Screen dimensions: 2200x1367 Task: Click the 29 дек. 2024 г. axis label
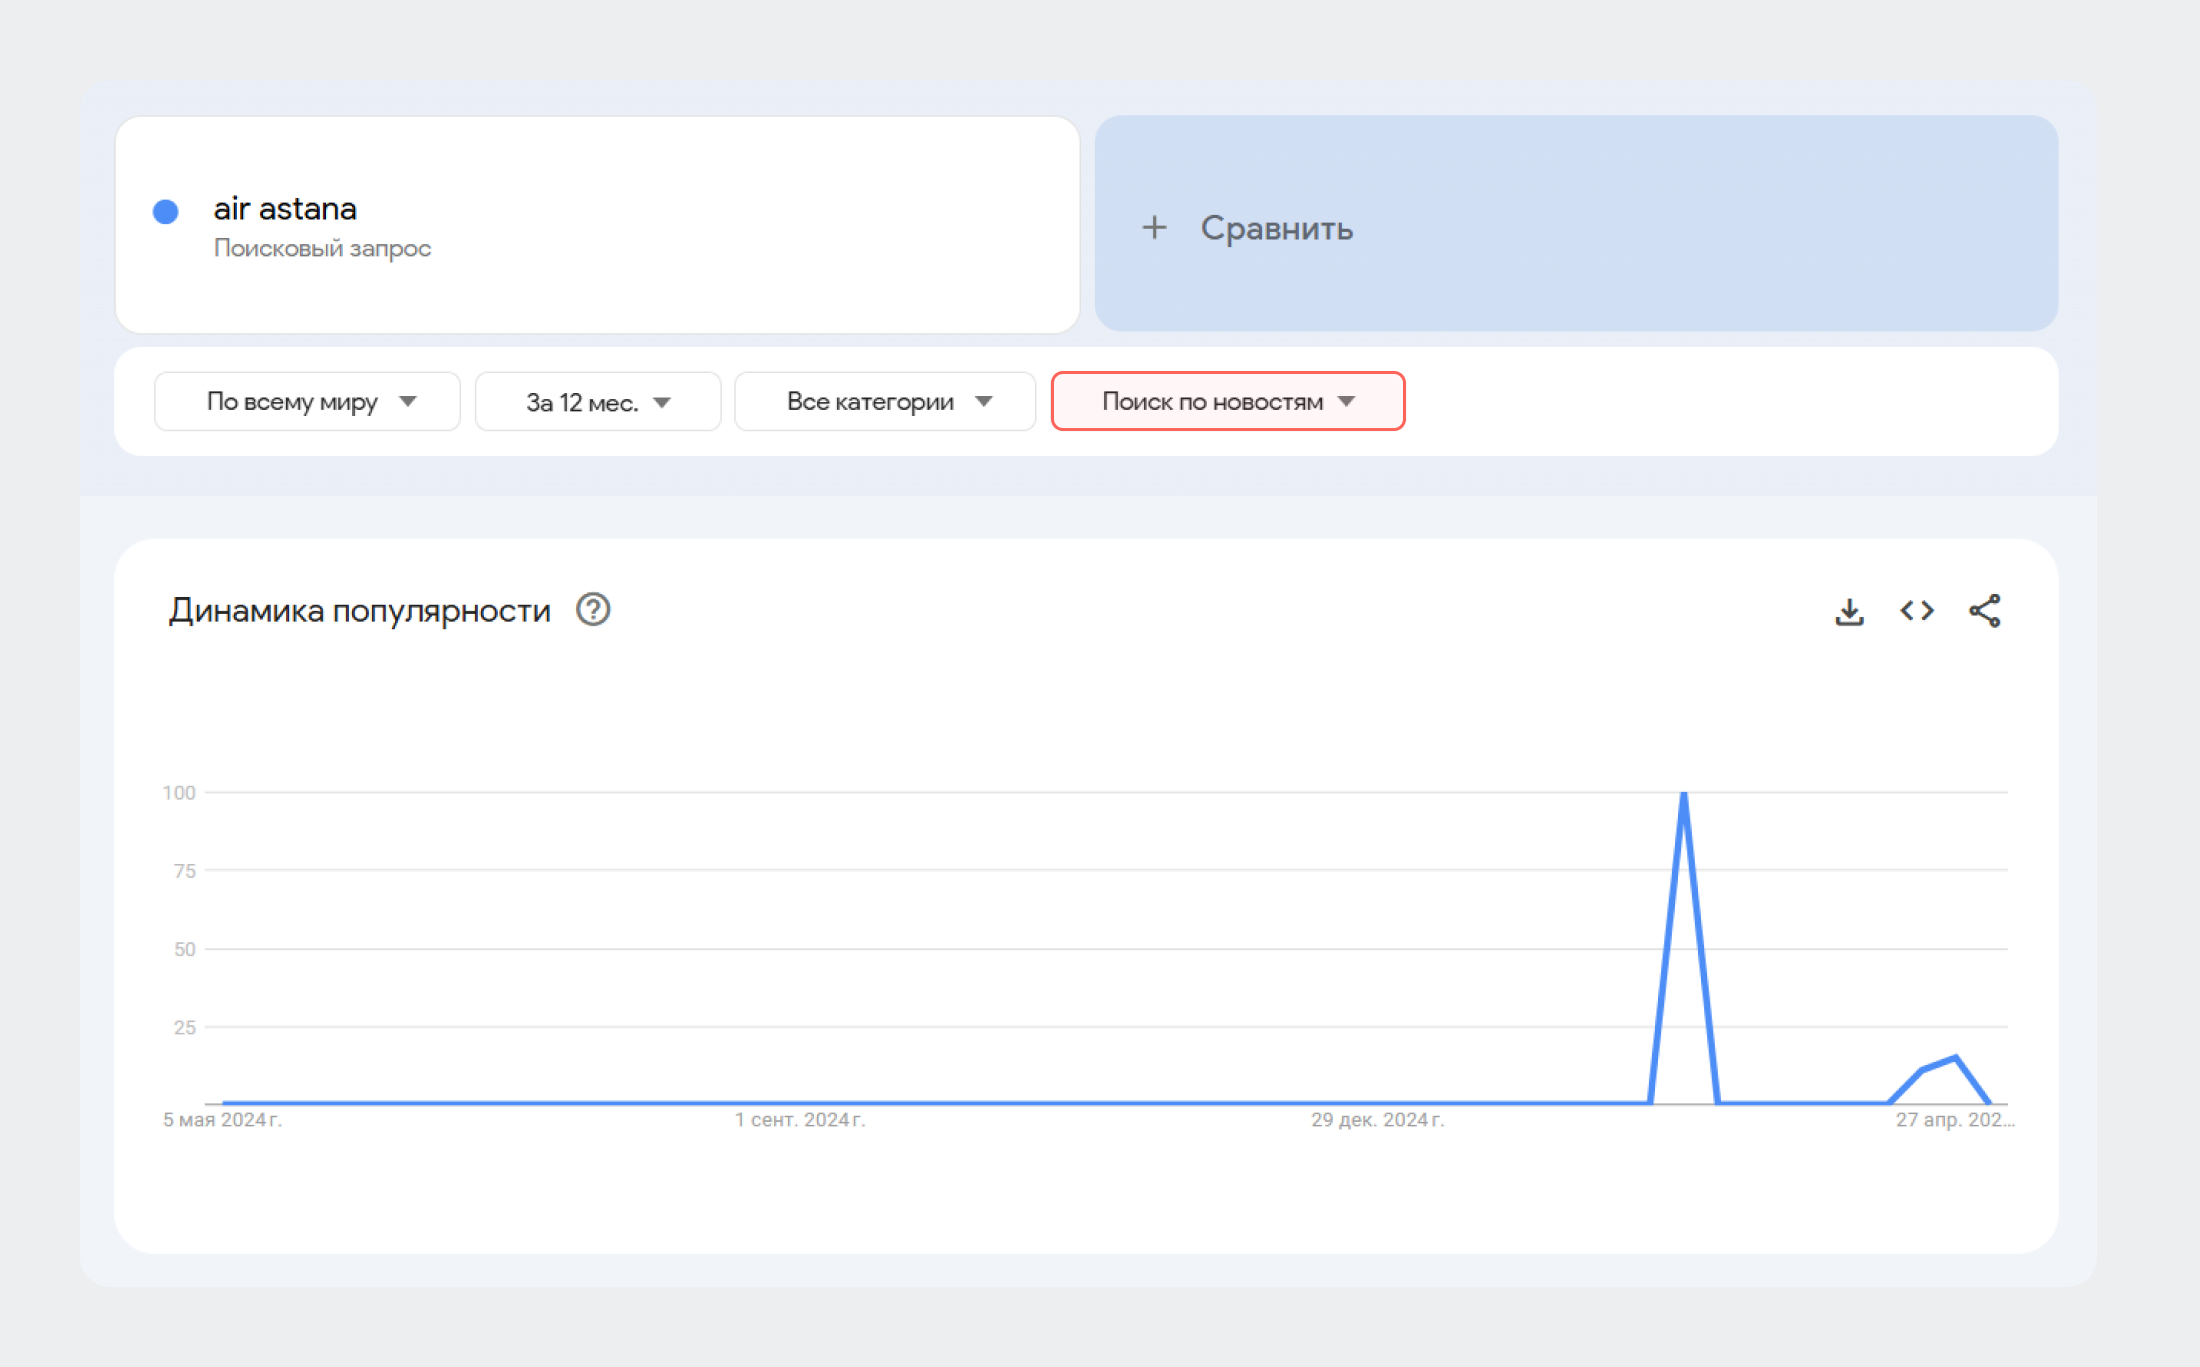tap(1378, 1120)
